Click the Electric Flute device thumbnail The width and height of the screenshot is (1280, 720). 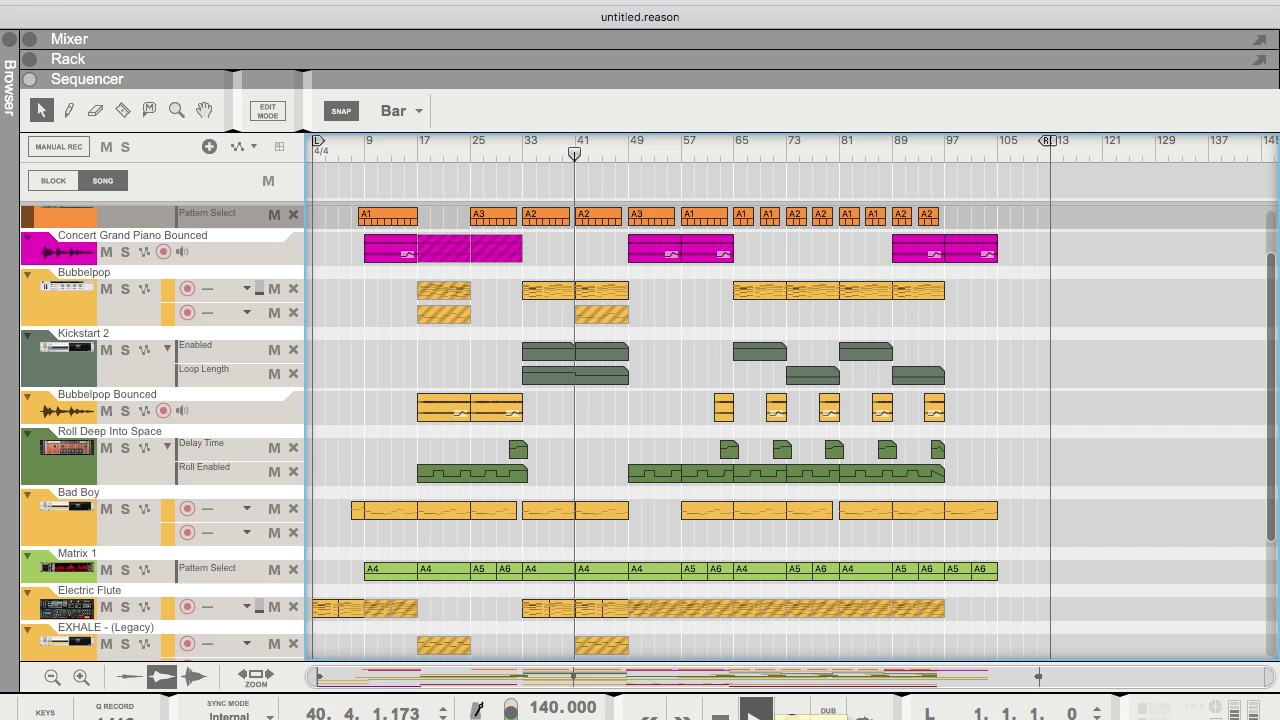(x=66, y=608)
